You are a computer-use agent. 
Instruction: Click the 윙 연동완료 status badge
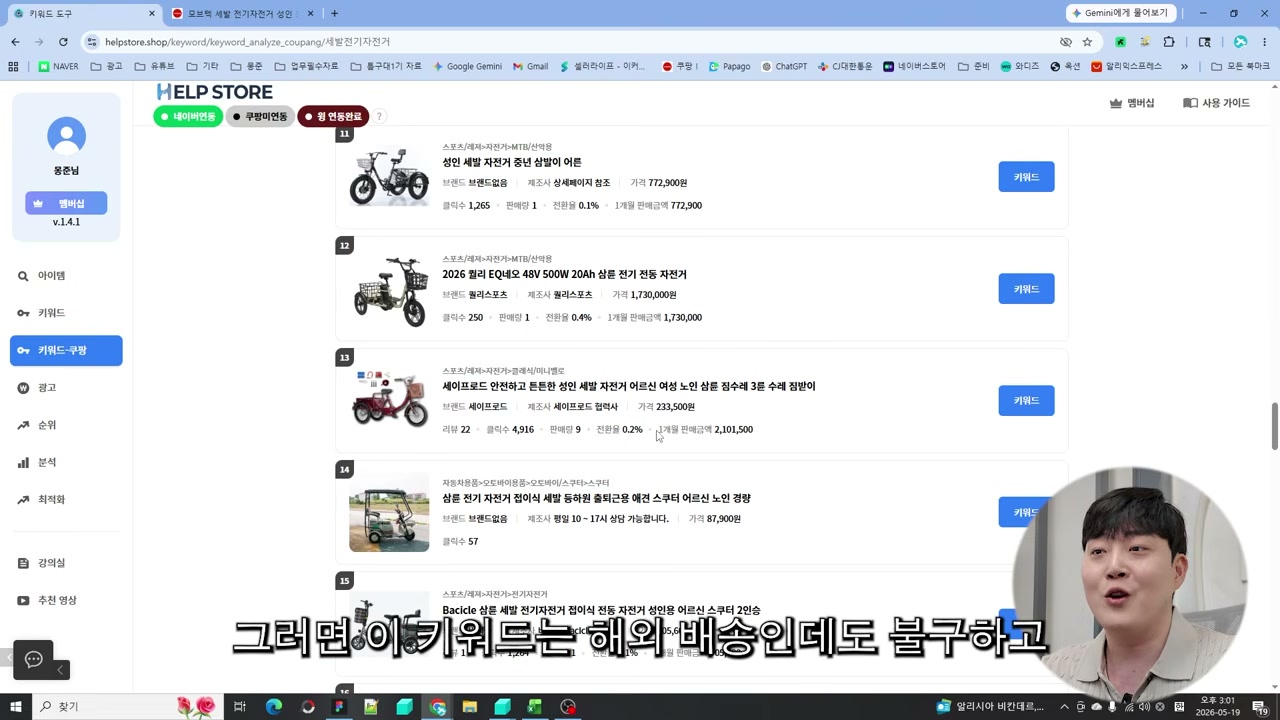pyautogui.click(x=333, y=116)
